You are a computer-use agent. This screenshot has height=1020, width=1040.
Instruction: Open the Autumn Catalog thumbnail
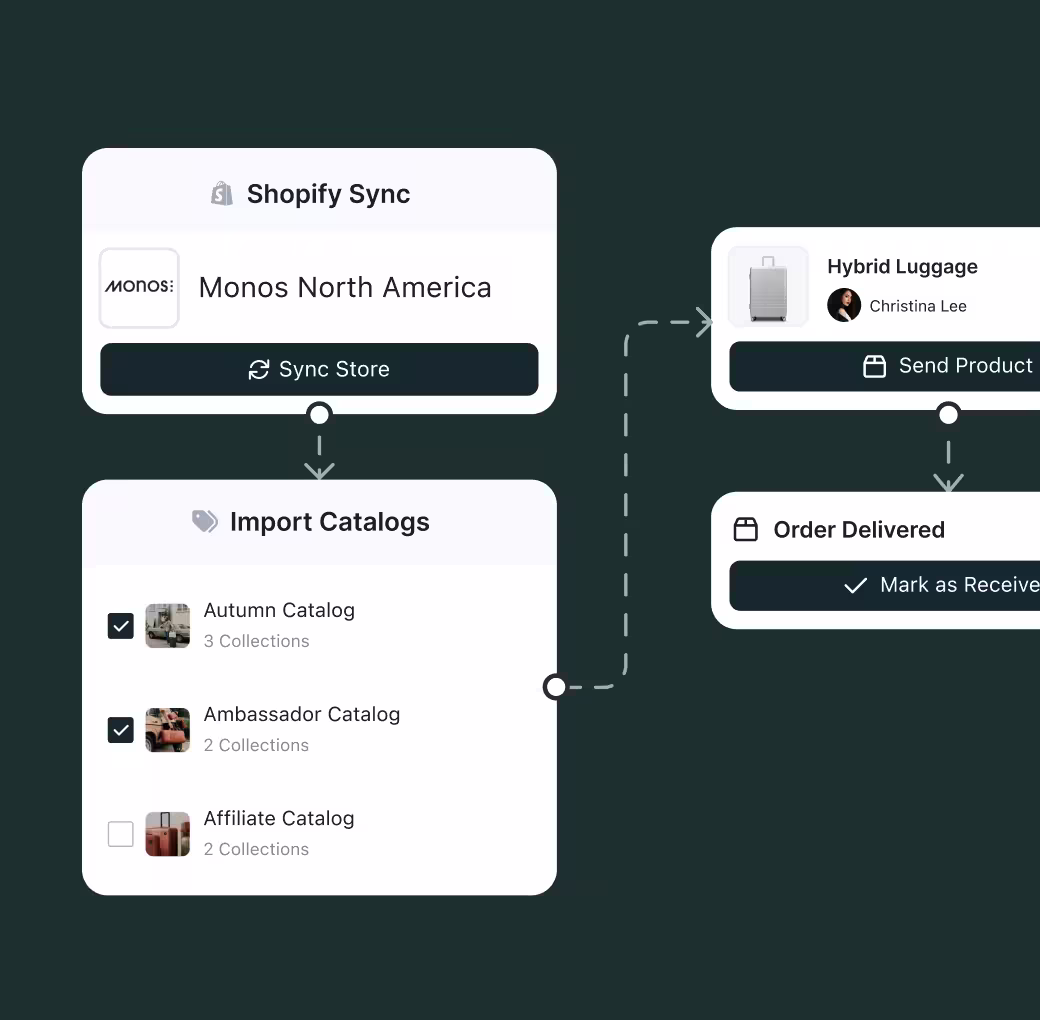(x=168, y=625)
